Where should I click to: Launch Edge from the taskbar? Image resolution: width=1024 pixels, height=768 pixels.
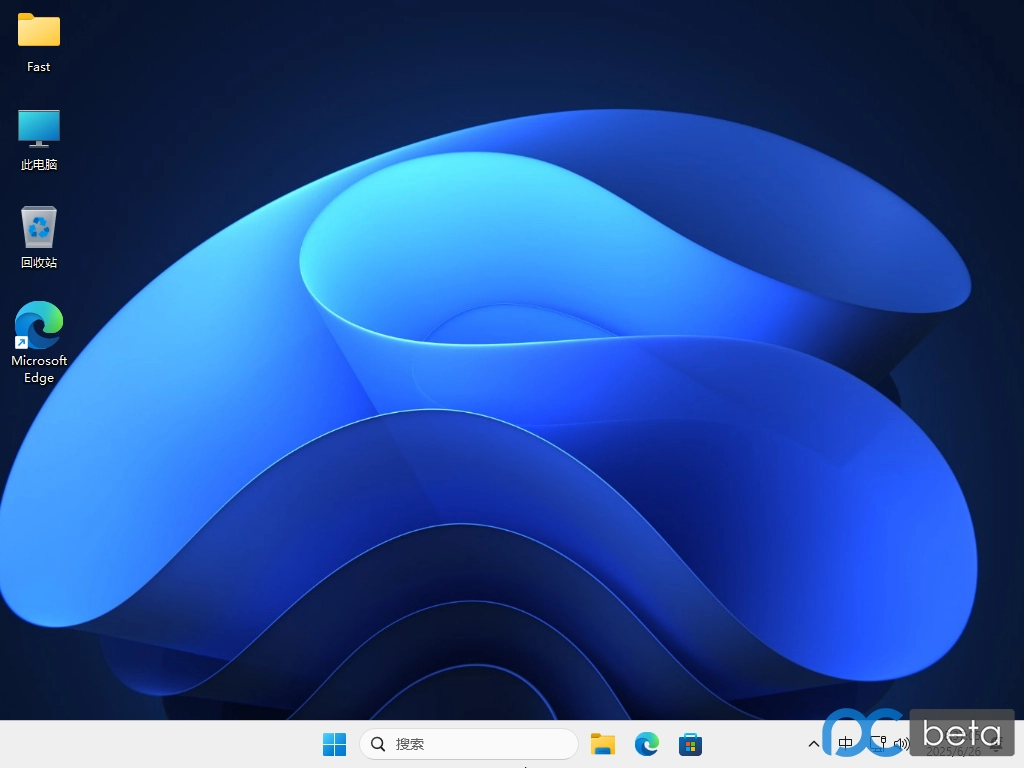pyautogui.click(x=647, y=744)
